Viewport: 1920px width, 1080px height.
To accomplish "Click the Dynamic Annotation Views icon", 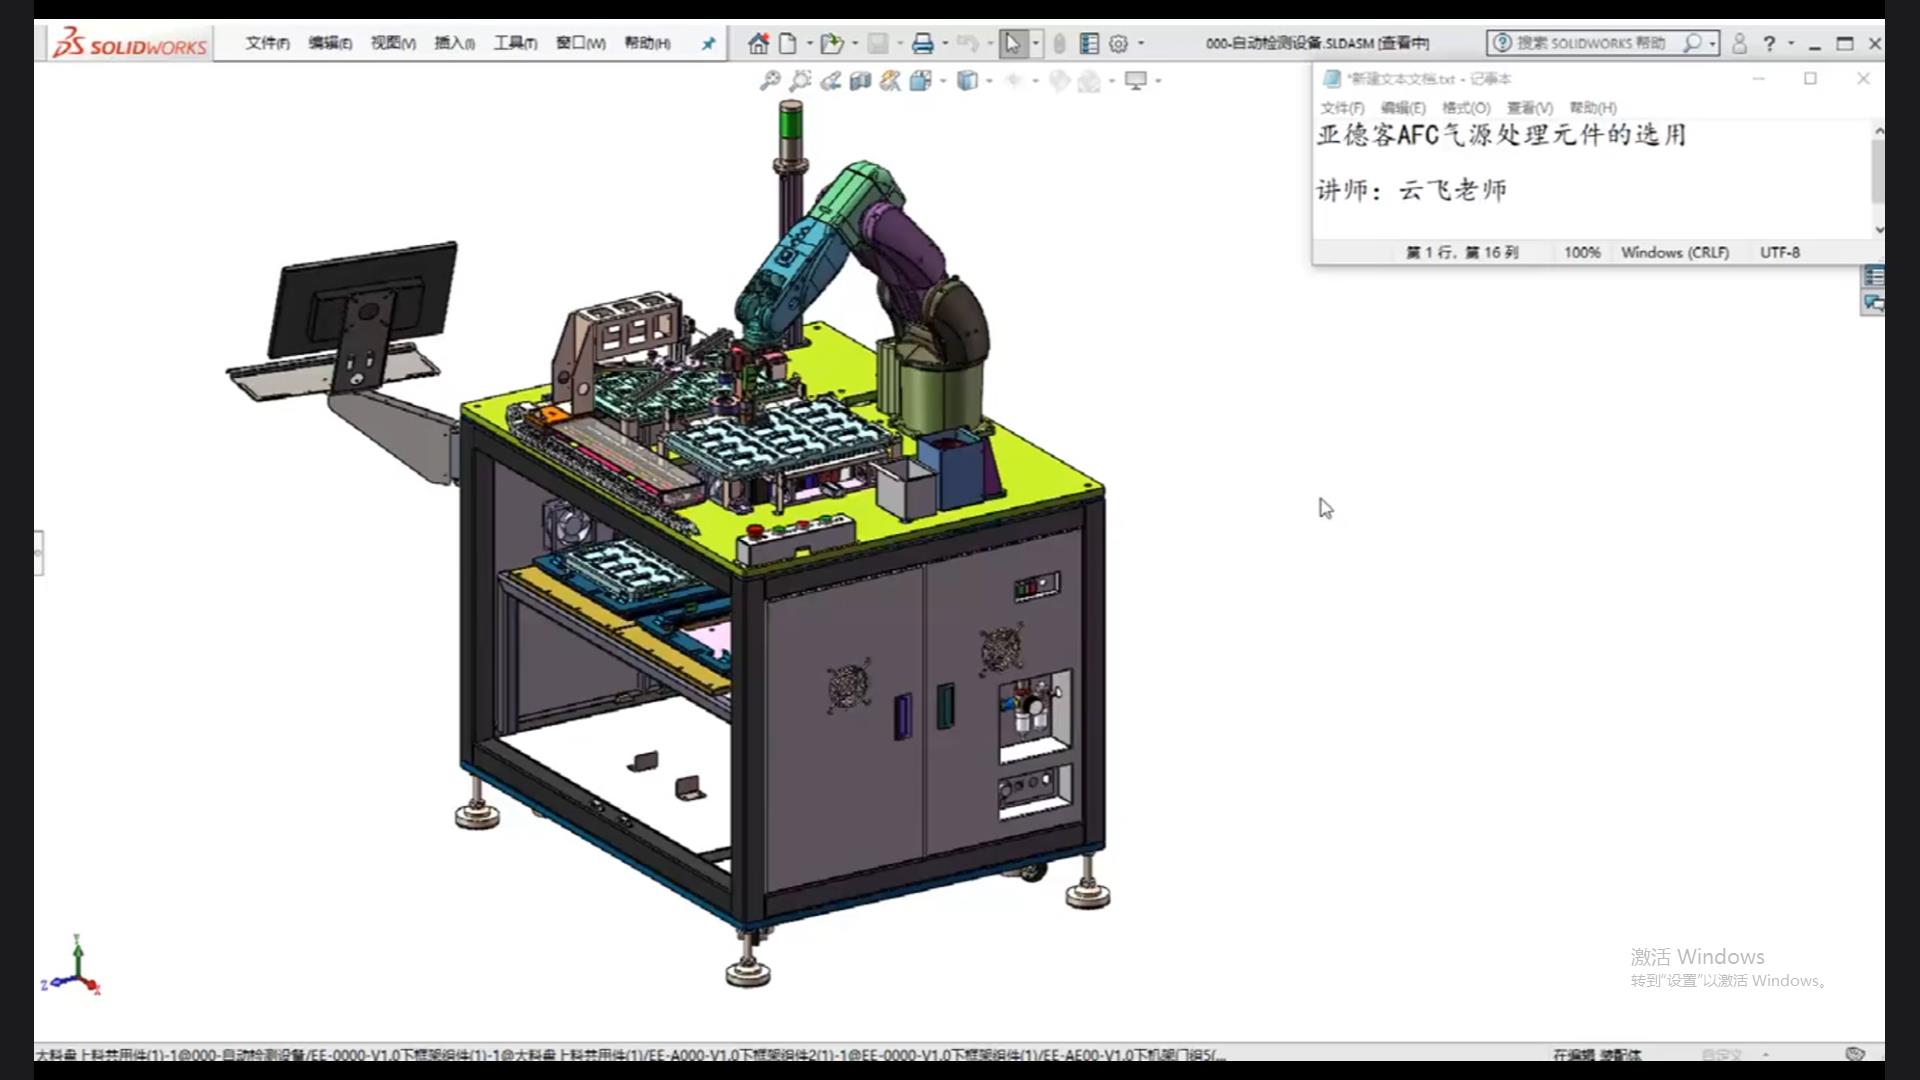I will 890,81.
